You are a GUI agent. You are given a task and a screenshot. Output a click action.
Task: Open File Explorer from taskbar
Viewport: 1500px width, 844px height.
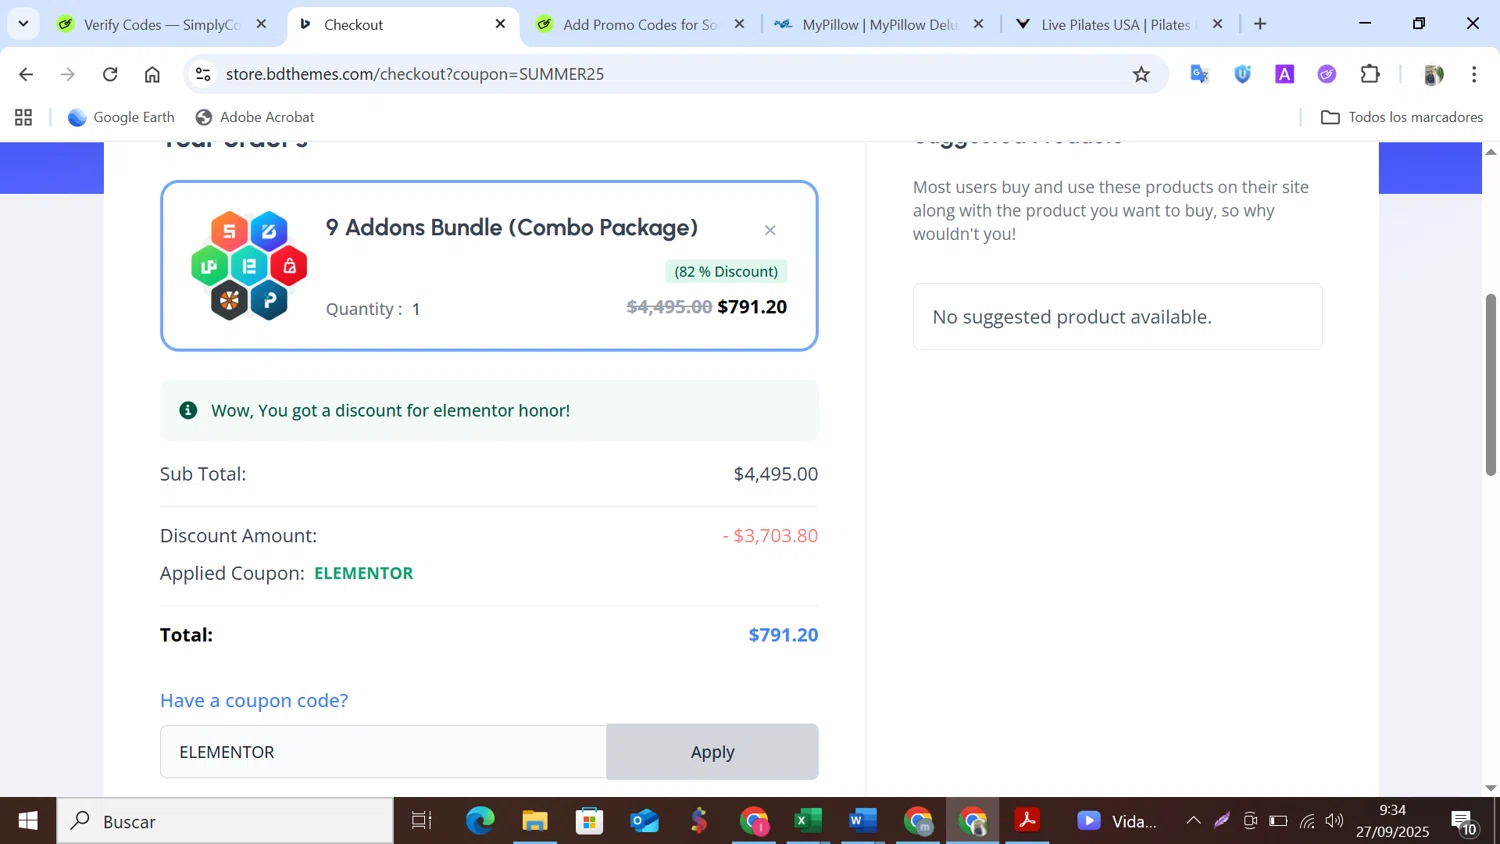coord(535,821)
